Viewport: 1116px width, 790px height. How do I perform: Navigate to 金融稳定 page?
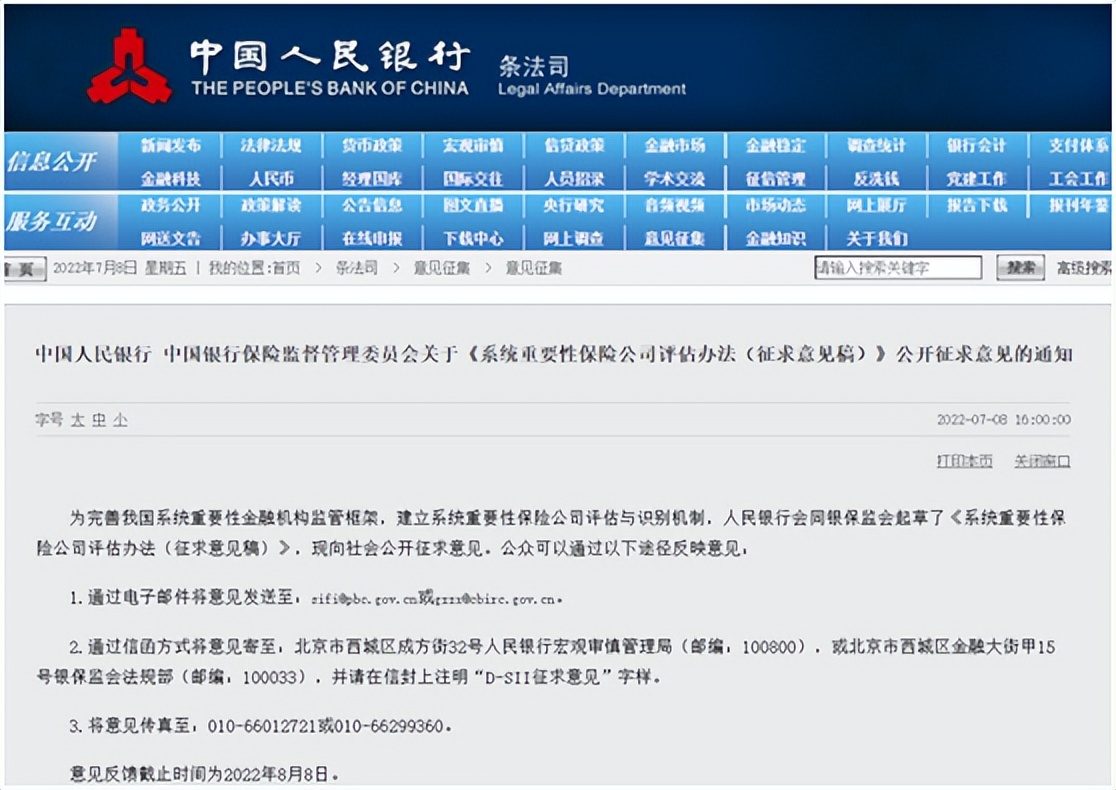[x=775, y=146]
